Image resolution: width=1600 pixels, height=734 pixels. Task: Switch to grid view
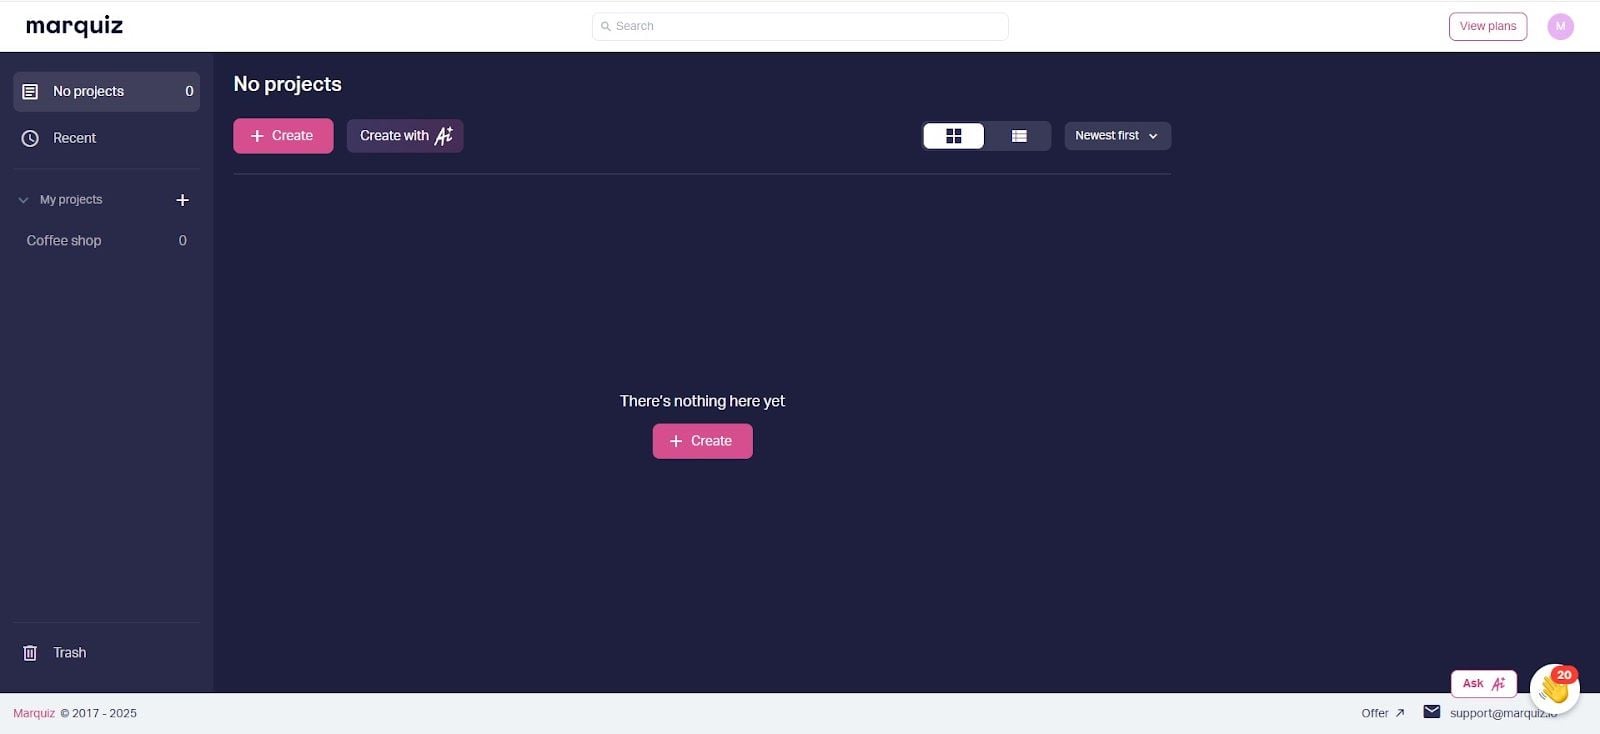point(954,136)
